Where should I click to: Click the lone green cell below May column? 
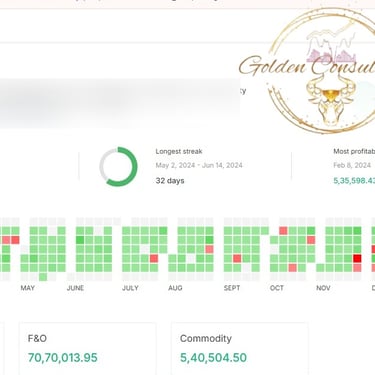pos(43,277)
